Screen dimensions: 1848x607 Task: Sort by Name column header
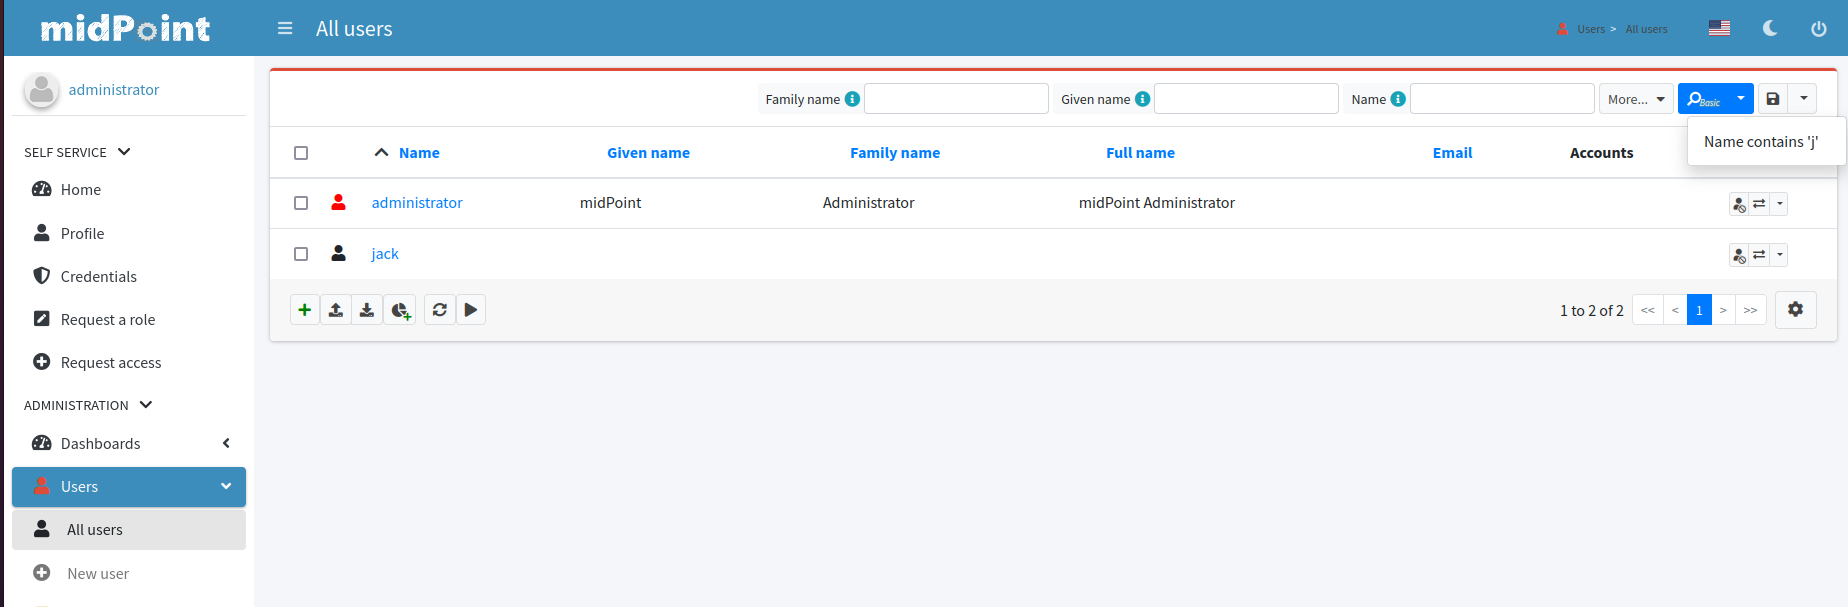click(x=419, y=153)
